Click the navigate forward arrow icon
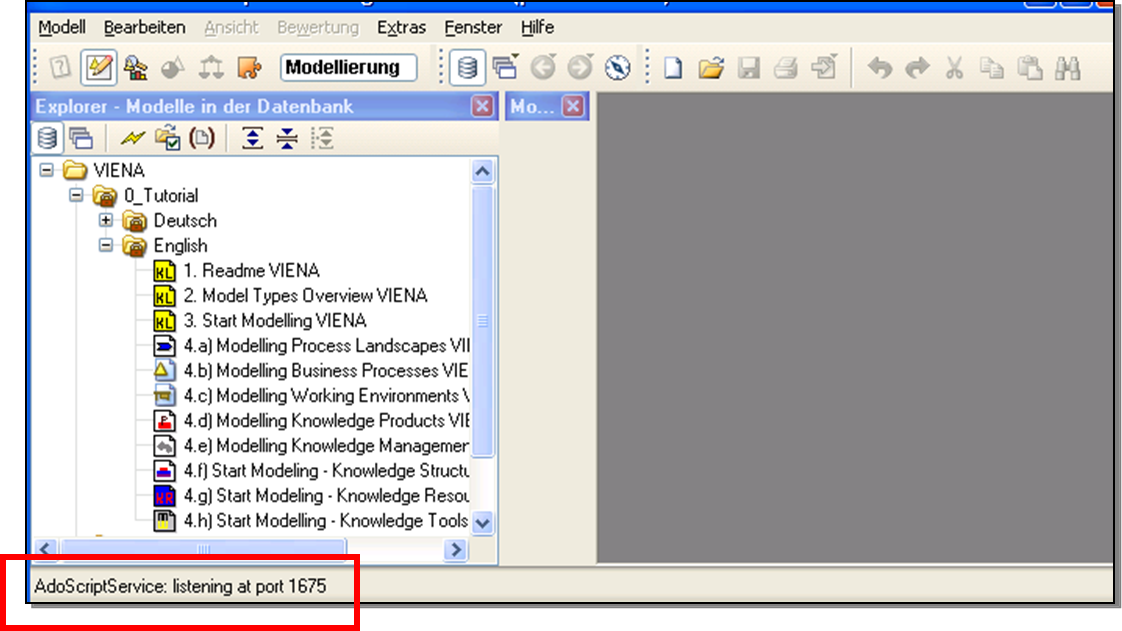The width and height of the screenshot is (1122, 631). point(580,68)
